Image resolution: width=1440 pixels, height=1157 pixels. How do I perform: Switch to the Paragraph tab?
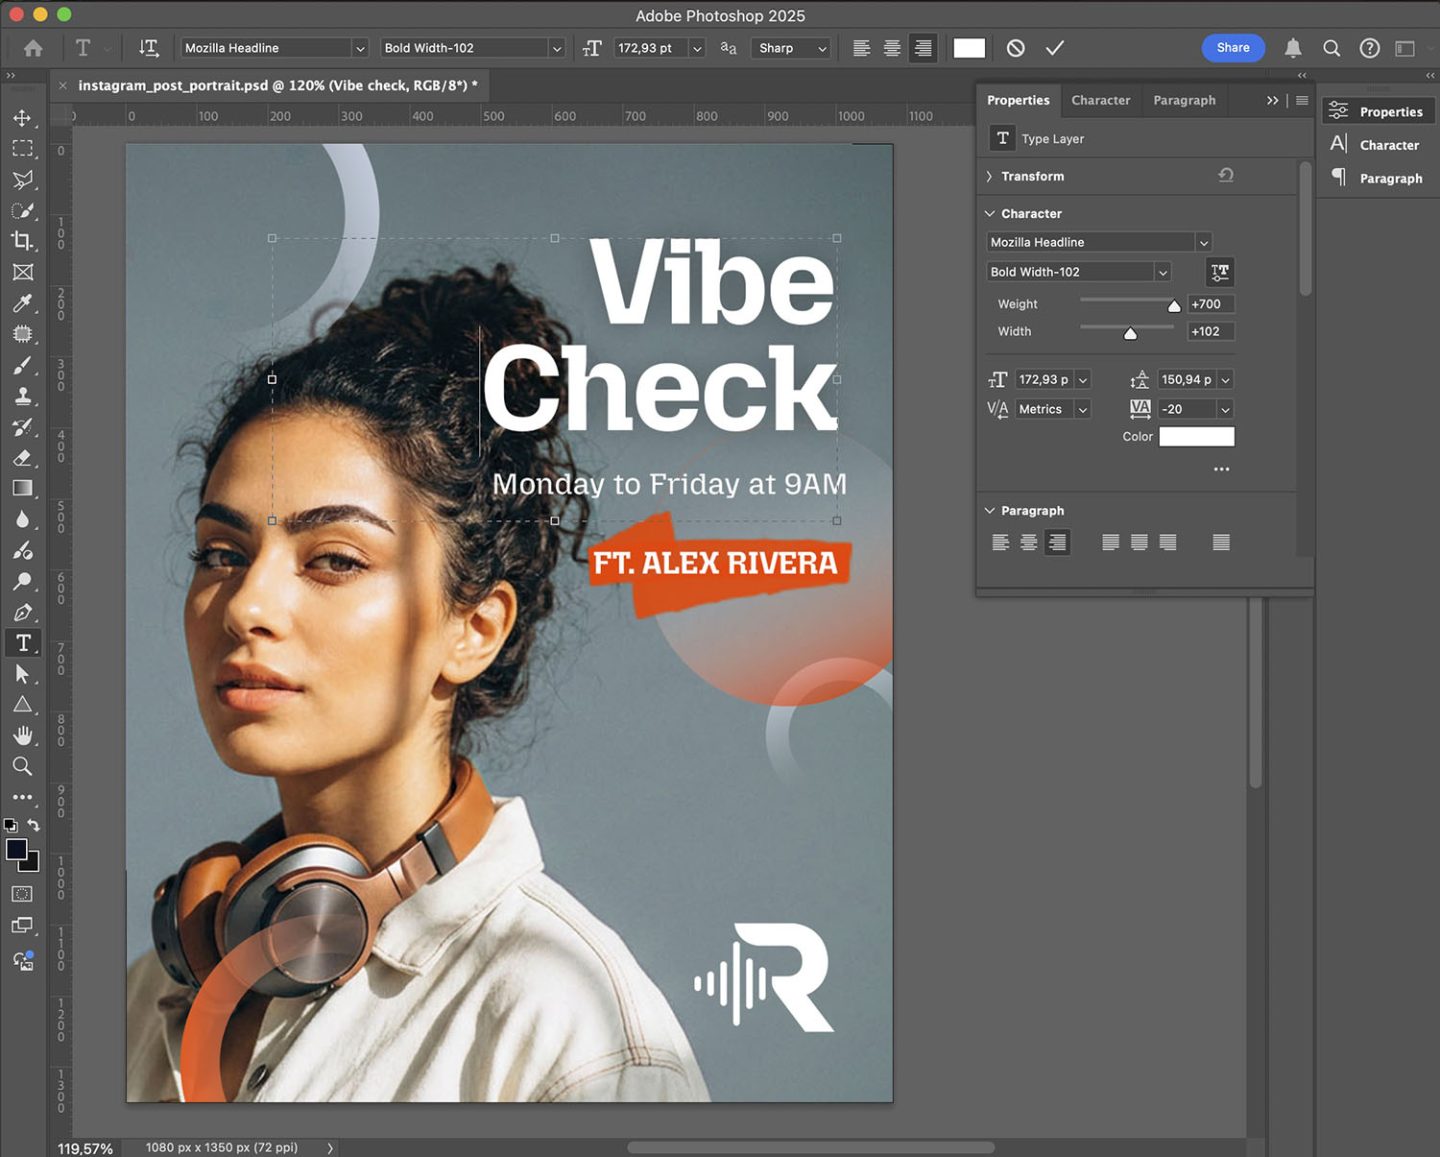tap(1184, 100)
